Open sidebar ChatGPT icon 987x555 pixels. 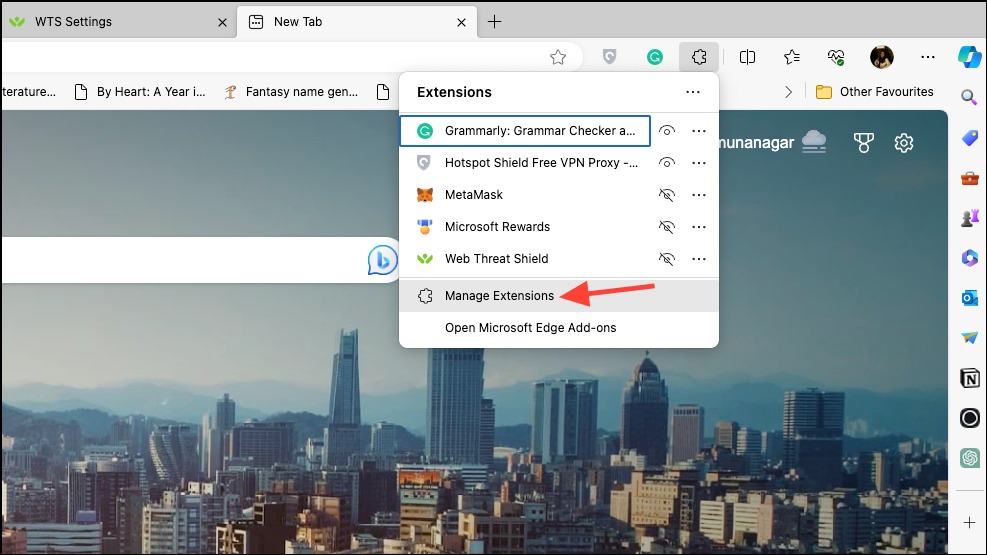[x=969, y=457]
